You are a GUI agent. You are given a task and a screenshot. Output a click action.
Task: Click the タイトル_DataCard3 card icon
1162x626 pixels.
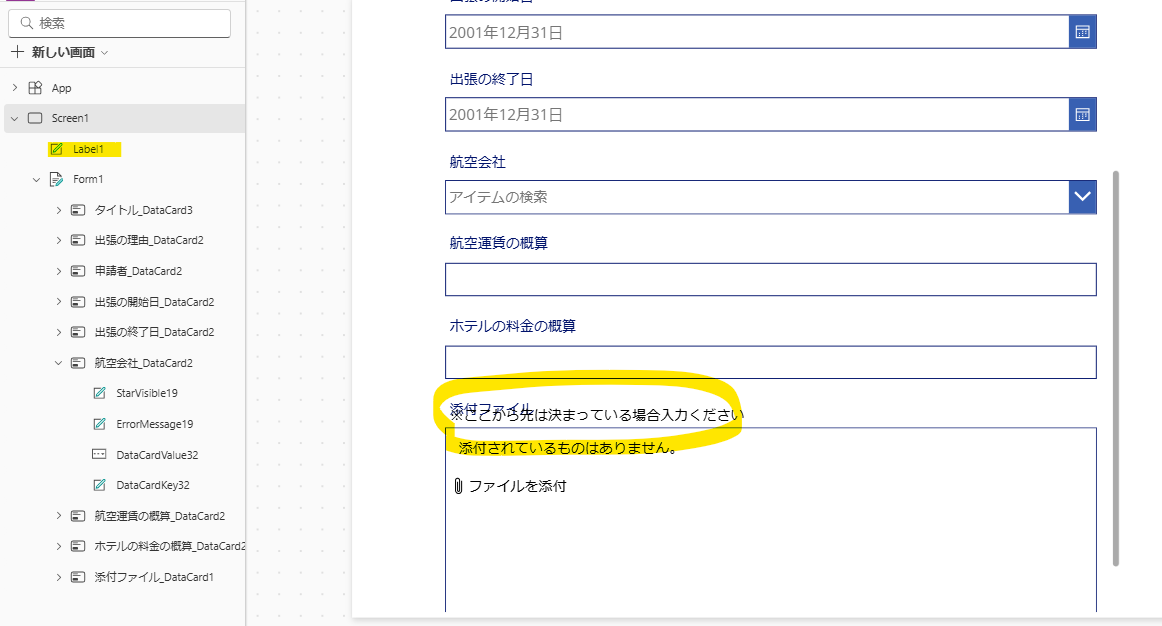(78, 210)
